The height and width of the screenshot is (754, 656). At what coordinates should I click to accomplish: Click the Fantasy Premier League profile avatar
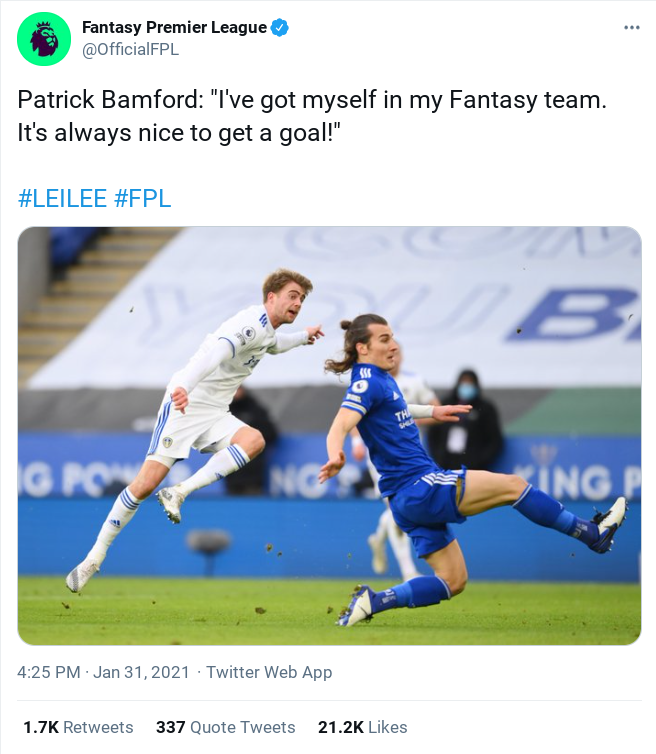click(44, 38)
